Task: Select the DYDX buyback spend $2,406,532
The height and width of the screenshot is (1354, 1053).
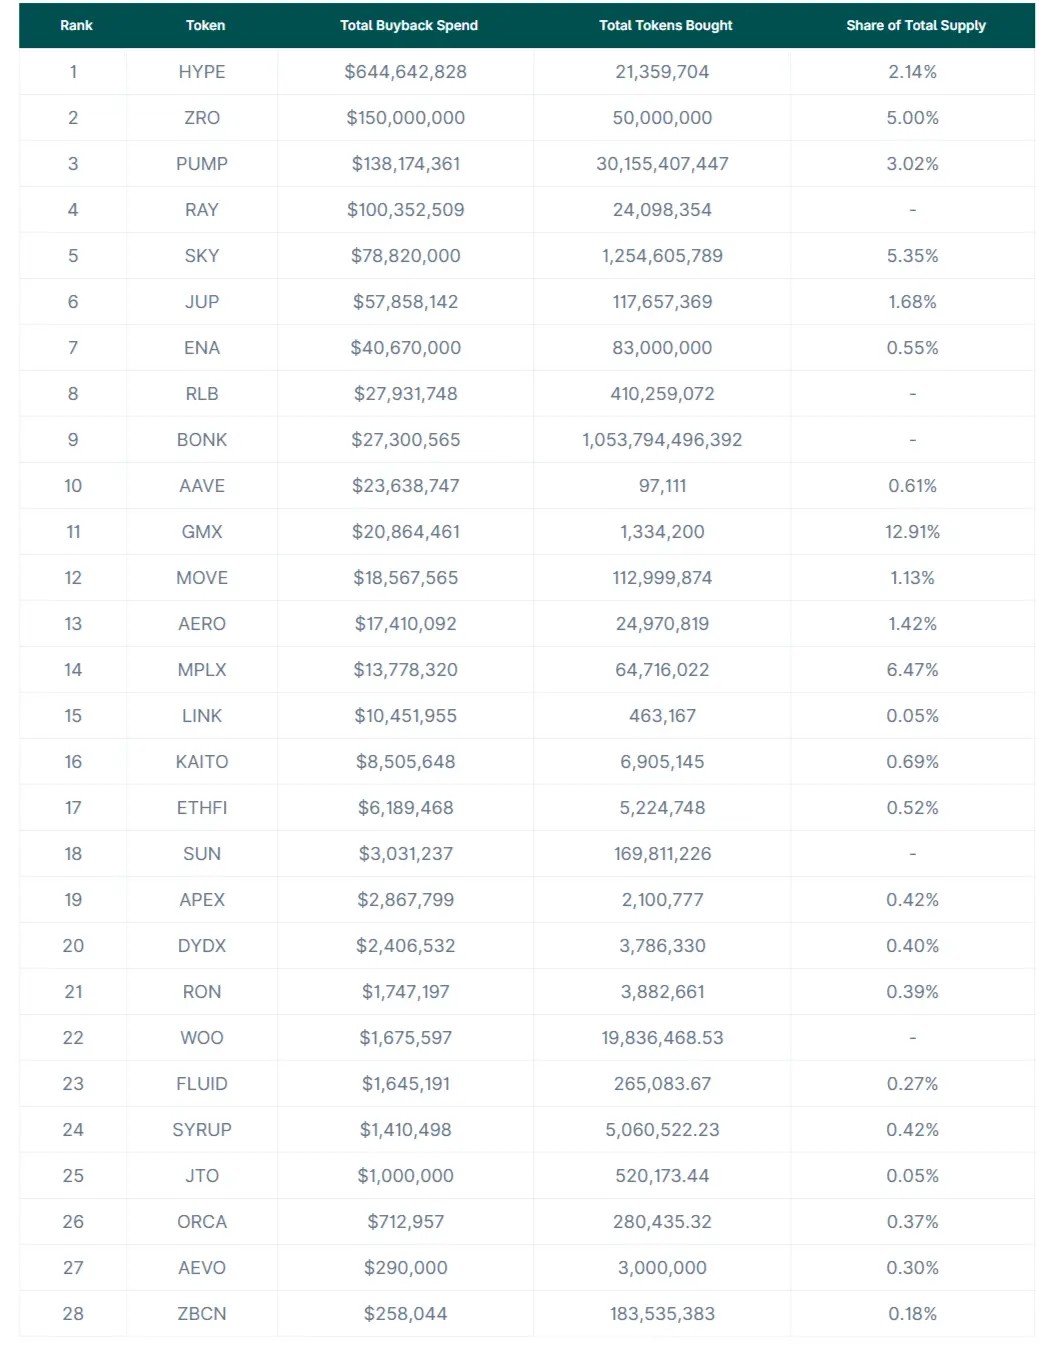Action: coord(405,946)
